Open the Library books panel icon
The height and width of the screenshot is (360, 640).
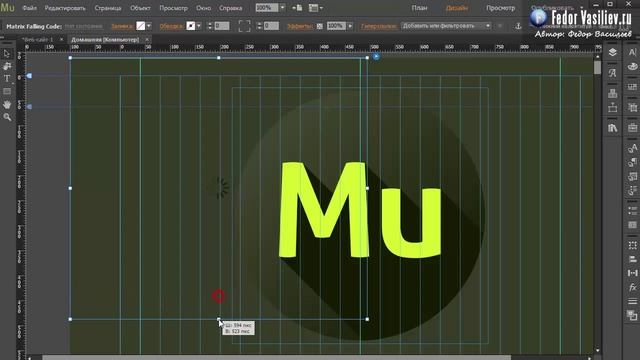coord(613,128)
